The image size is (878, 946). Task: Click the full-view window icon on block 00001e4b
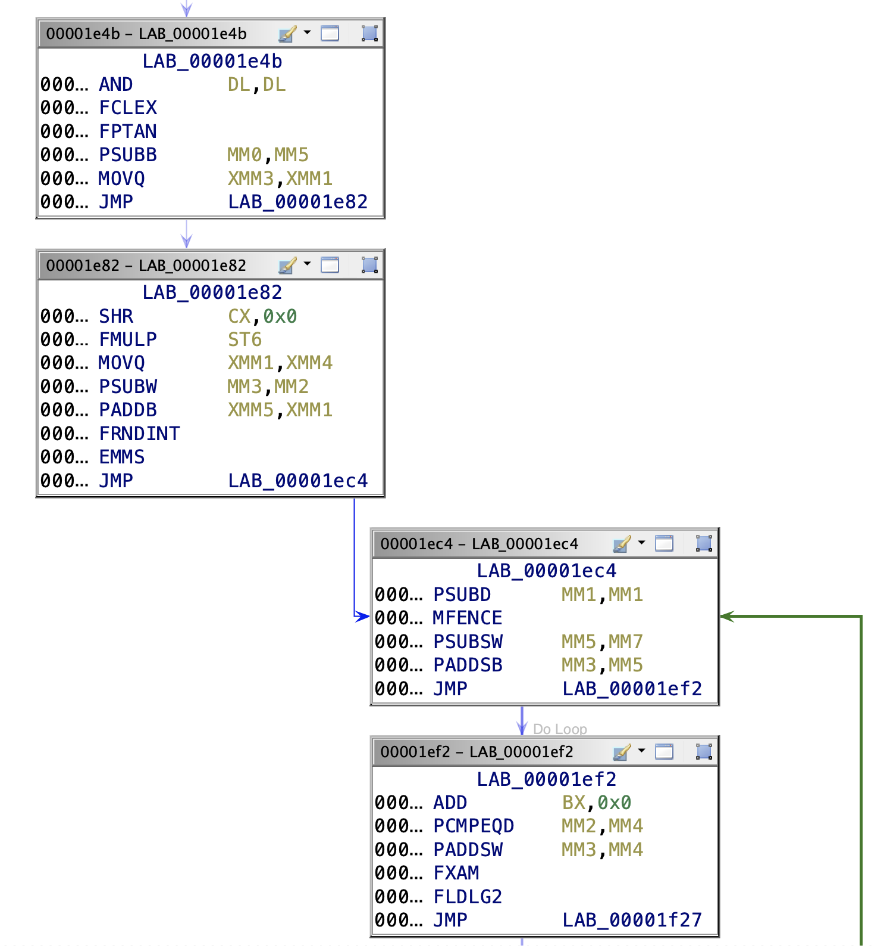330,34
